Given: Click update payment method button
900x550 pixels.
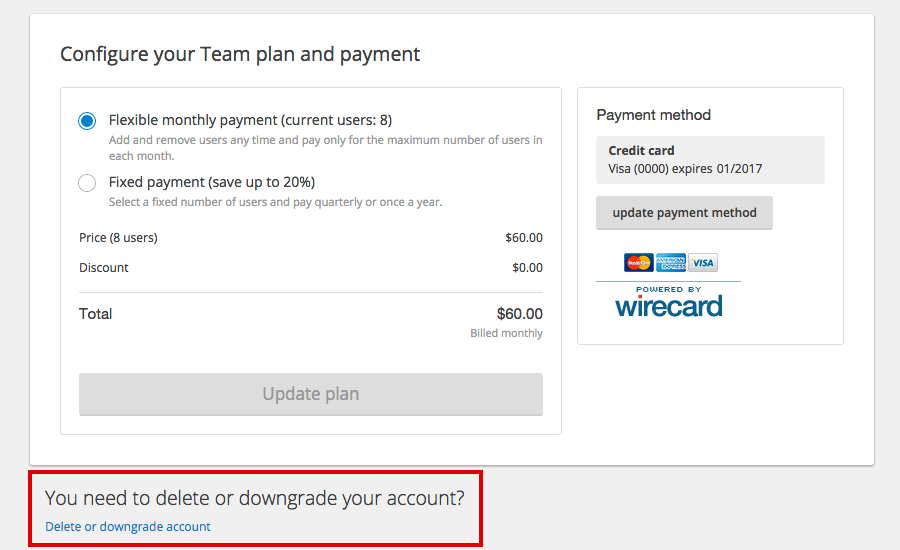Looking at the screenshot, I should click(x=684, y=213).
